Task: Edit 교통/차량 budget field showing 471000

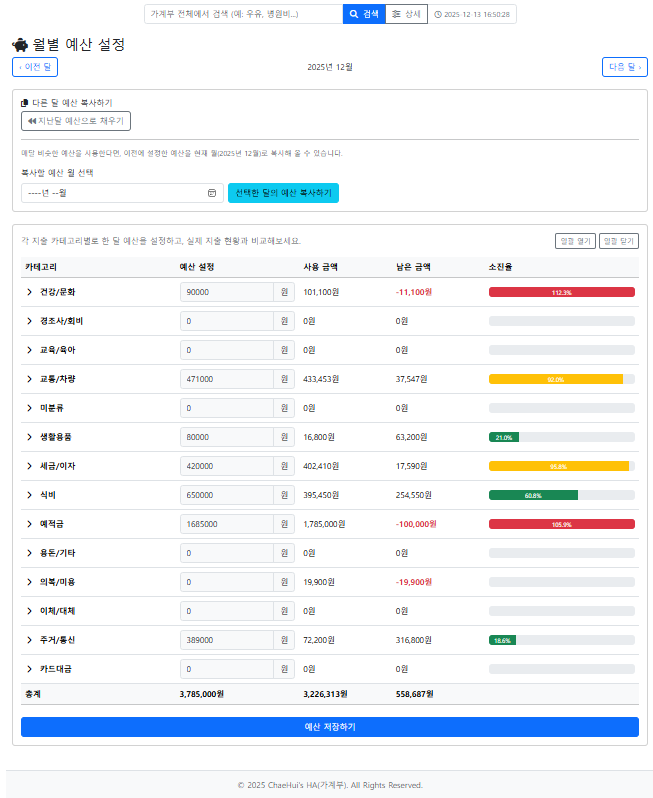Action: [x=226, y=379]
